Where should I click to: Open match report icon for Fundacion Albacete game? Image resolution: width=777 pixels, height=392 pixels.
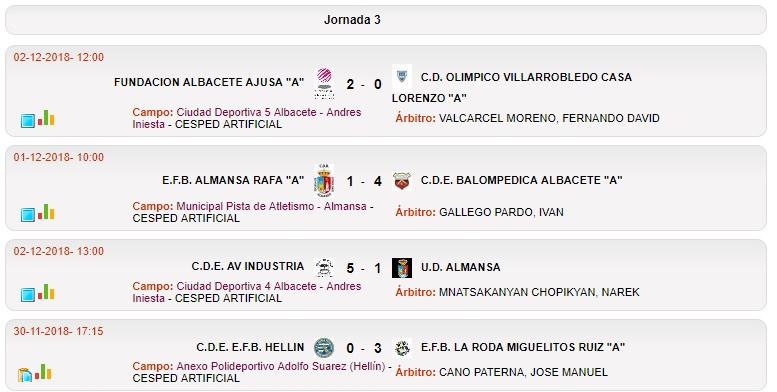[28, 120]
